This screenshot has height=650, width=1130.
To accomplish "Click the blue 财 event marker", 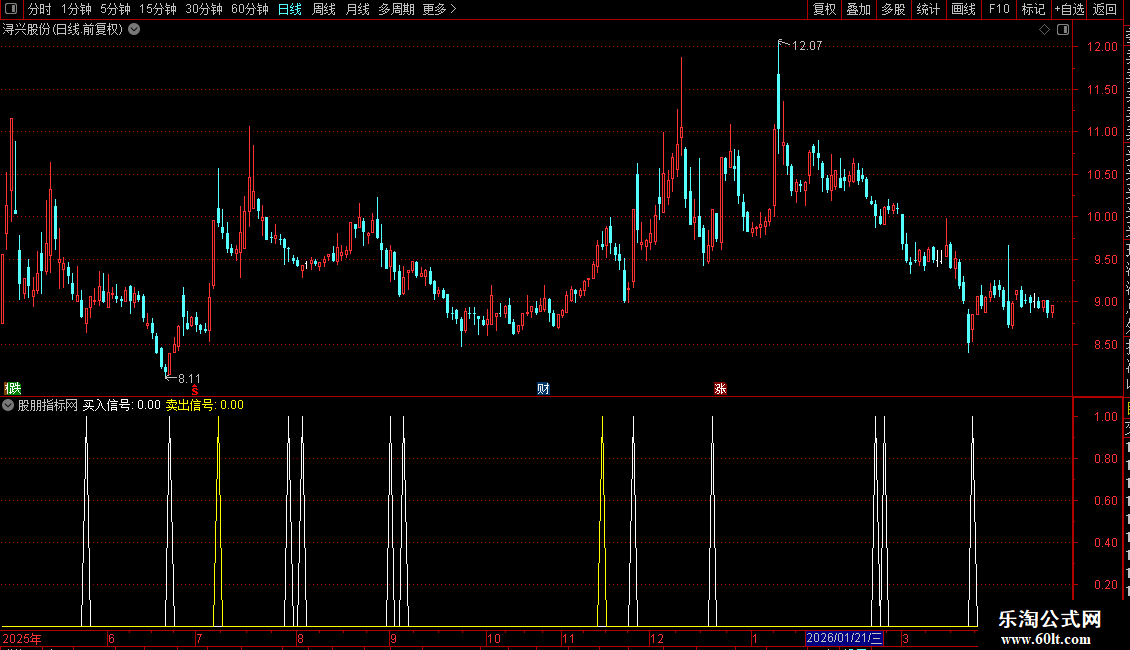I will [543, 388].
